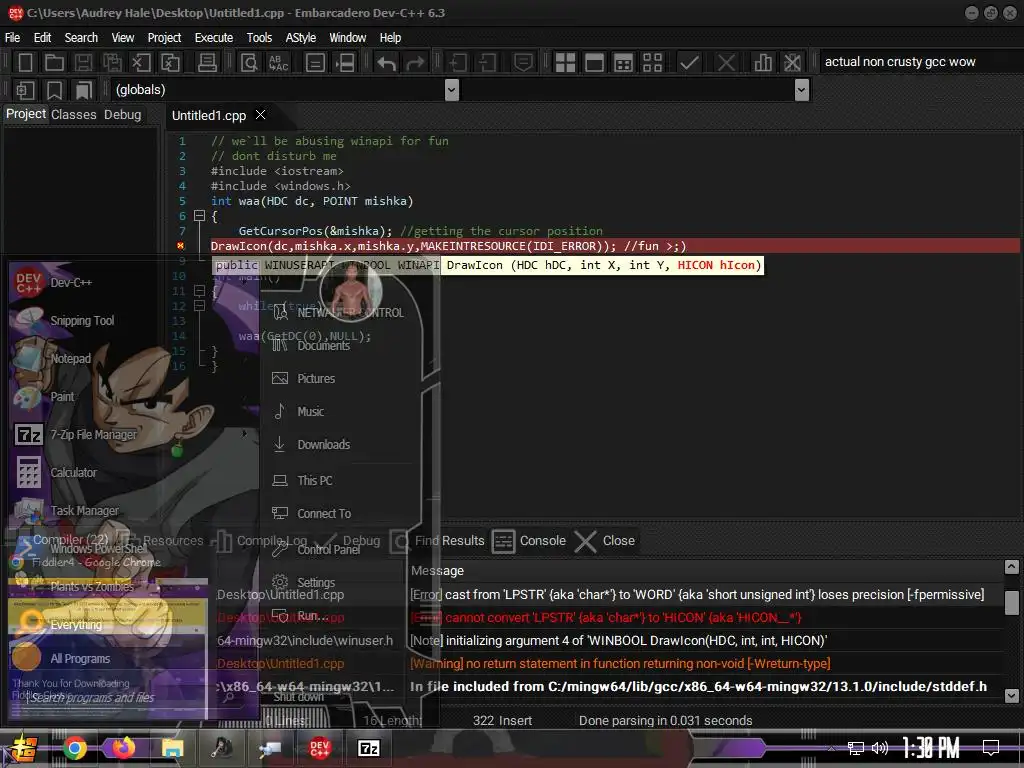This screenshot has width=1024, height=768.
Task: Open the File menu
Action: click(x=12, y=38)
